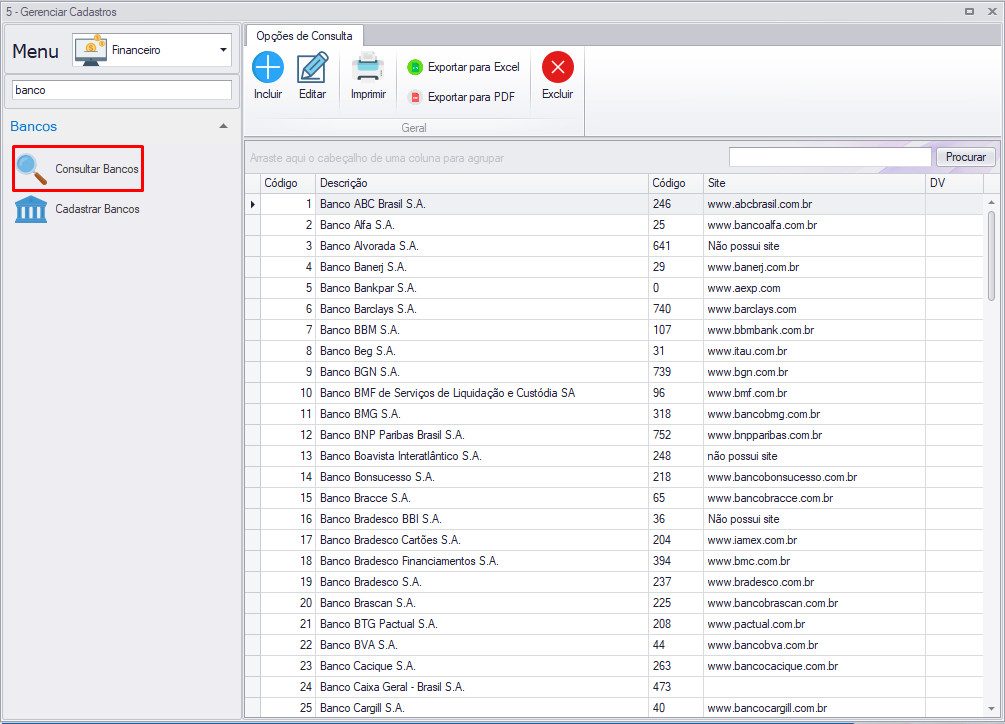1005x724 pixels.
Task: Sort by the Descrição column header
Action: 482,183
